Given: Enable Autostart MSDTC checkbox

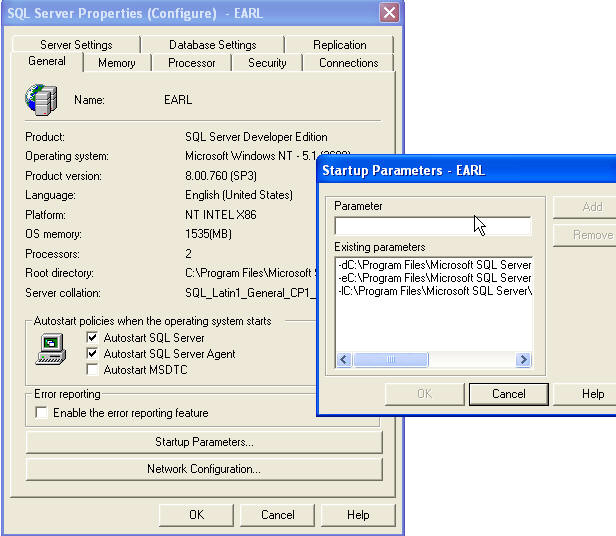Looking at the screenshot, I should (x=92, y=370).
